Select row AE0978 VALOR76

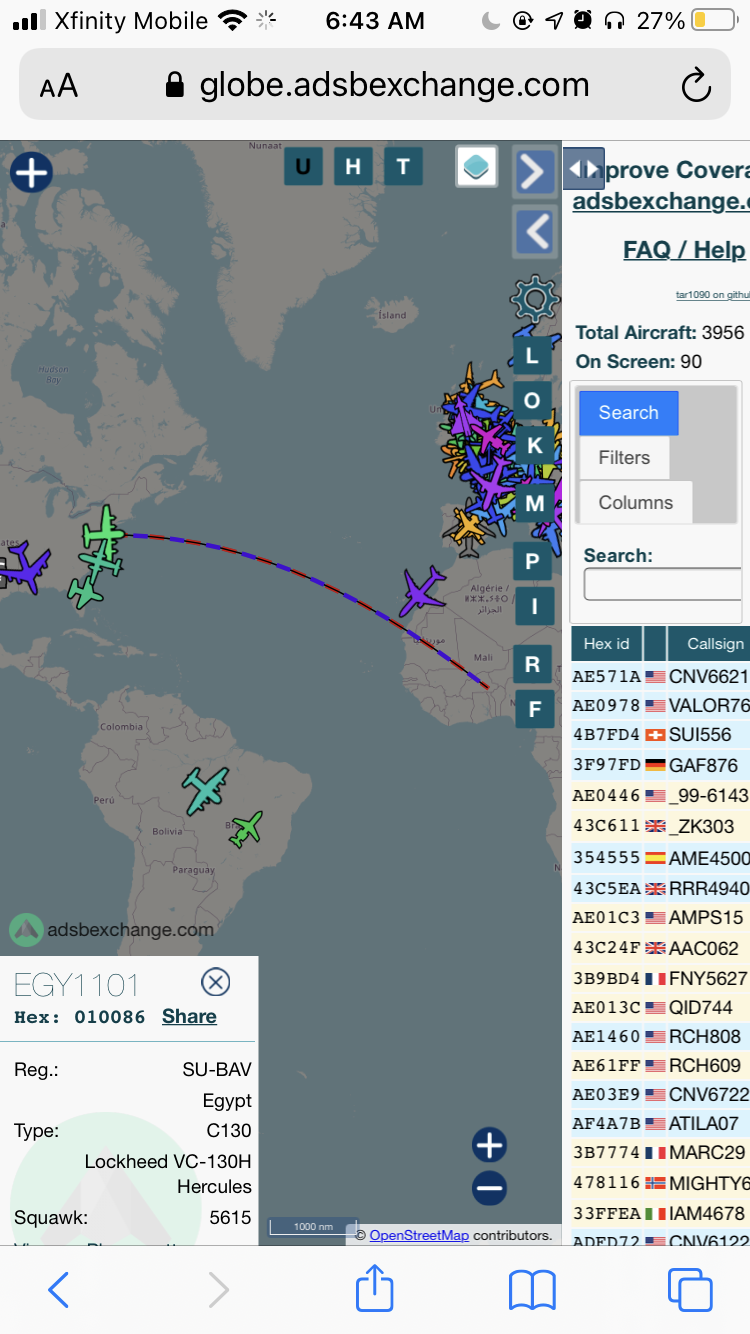point(660,705)
